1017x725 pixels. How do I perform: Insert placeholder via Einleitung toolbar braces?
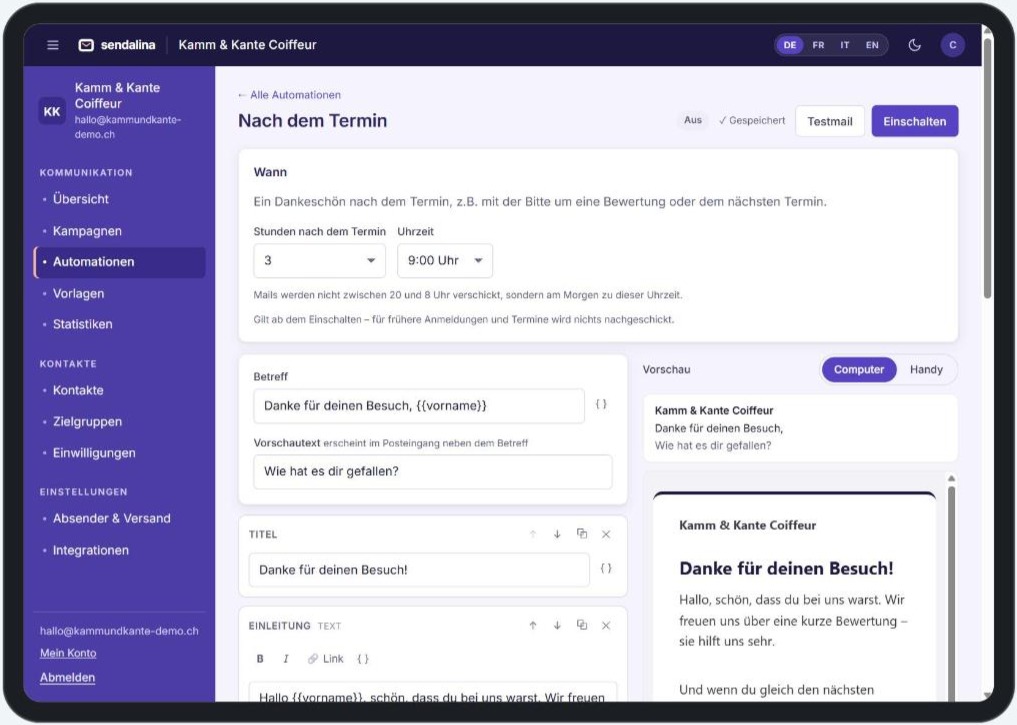(363, 658)
